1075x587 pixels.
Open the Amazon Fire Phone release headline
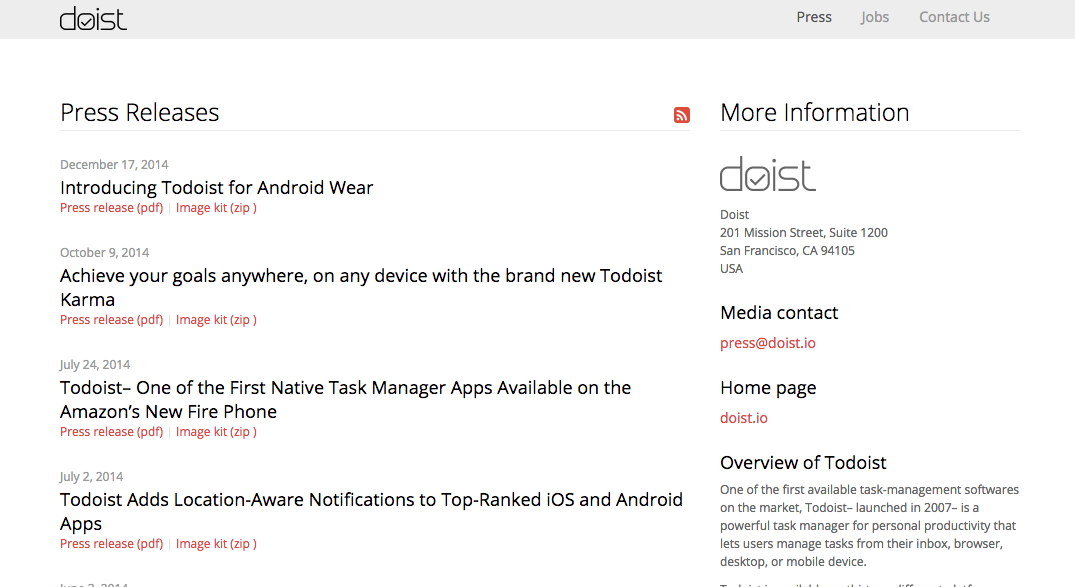[x=346, y=399]
